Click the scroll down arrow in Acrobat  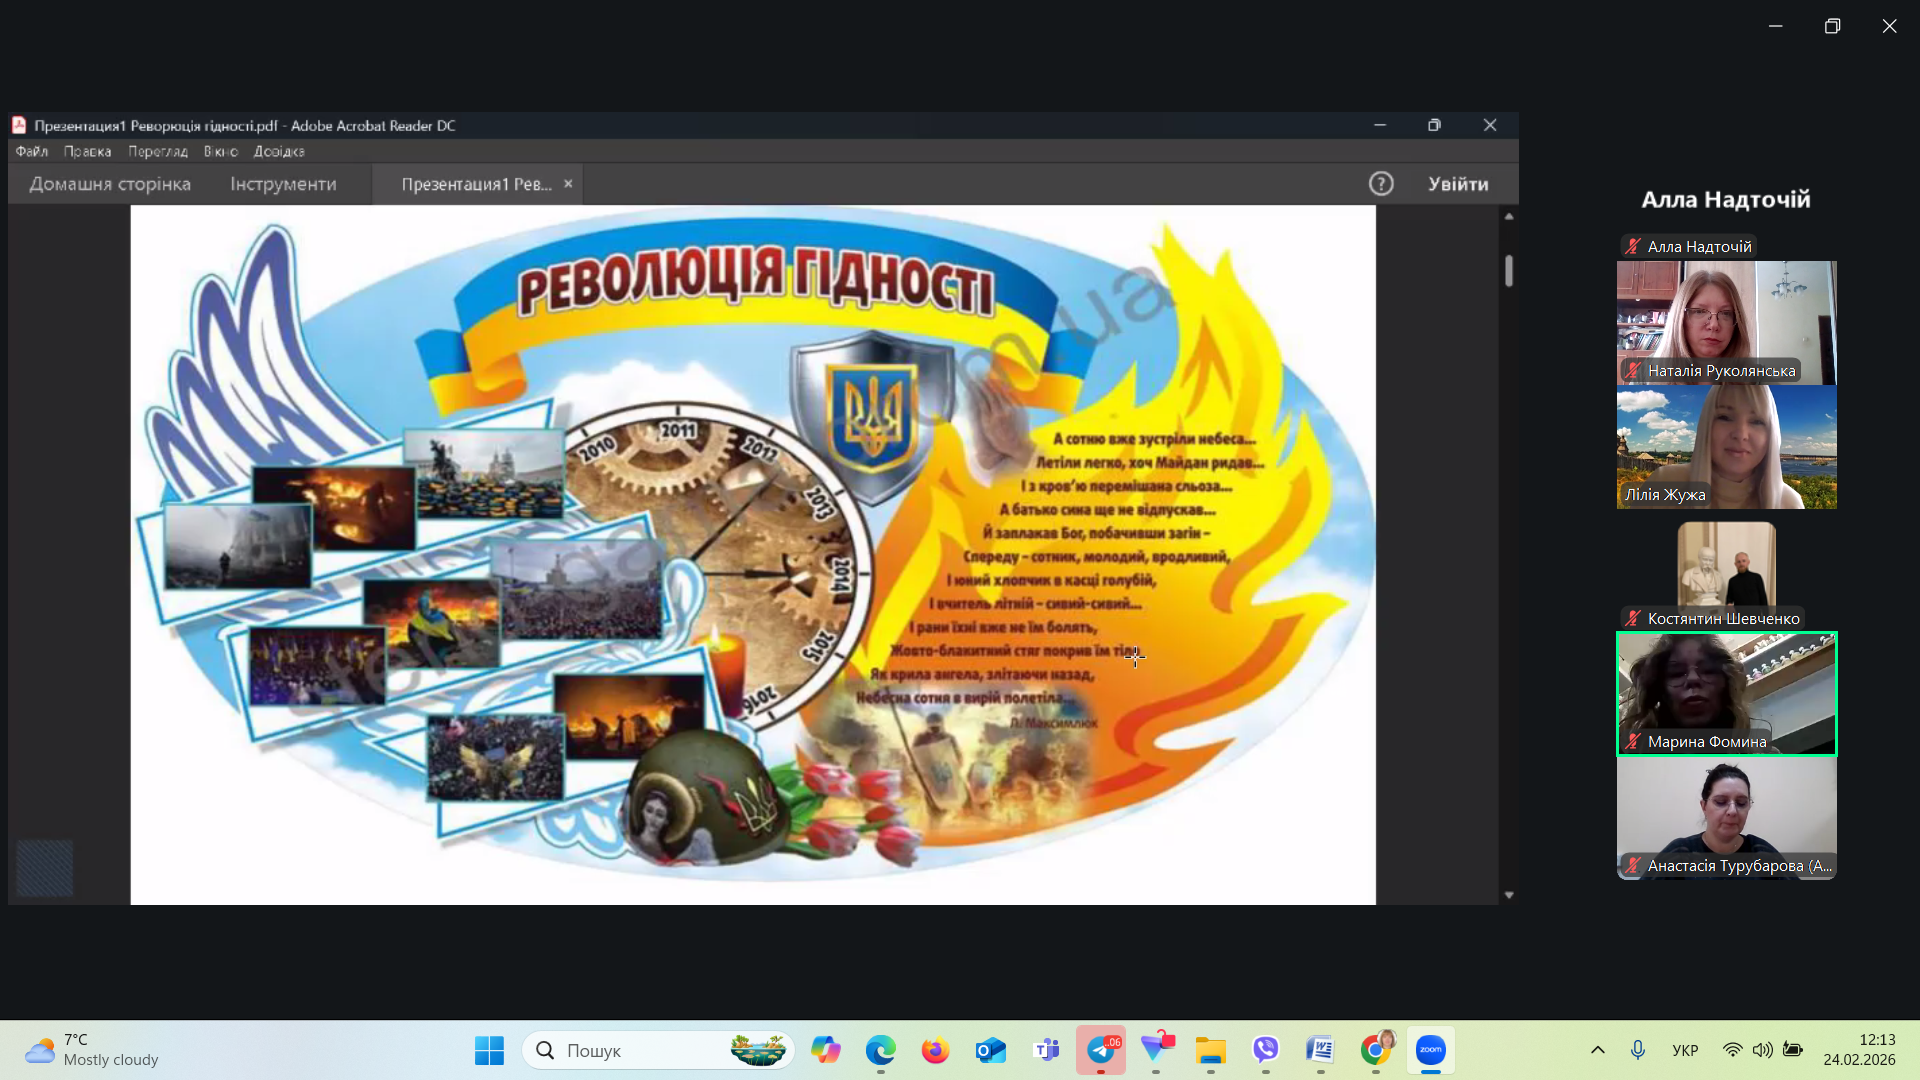[x=1509, y=895]
